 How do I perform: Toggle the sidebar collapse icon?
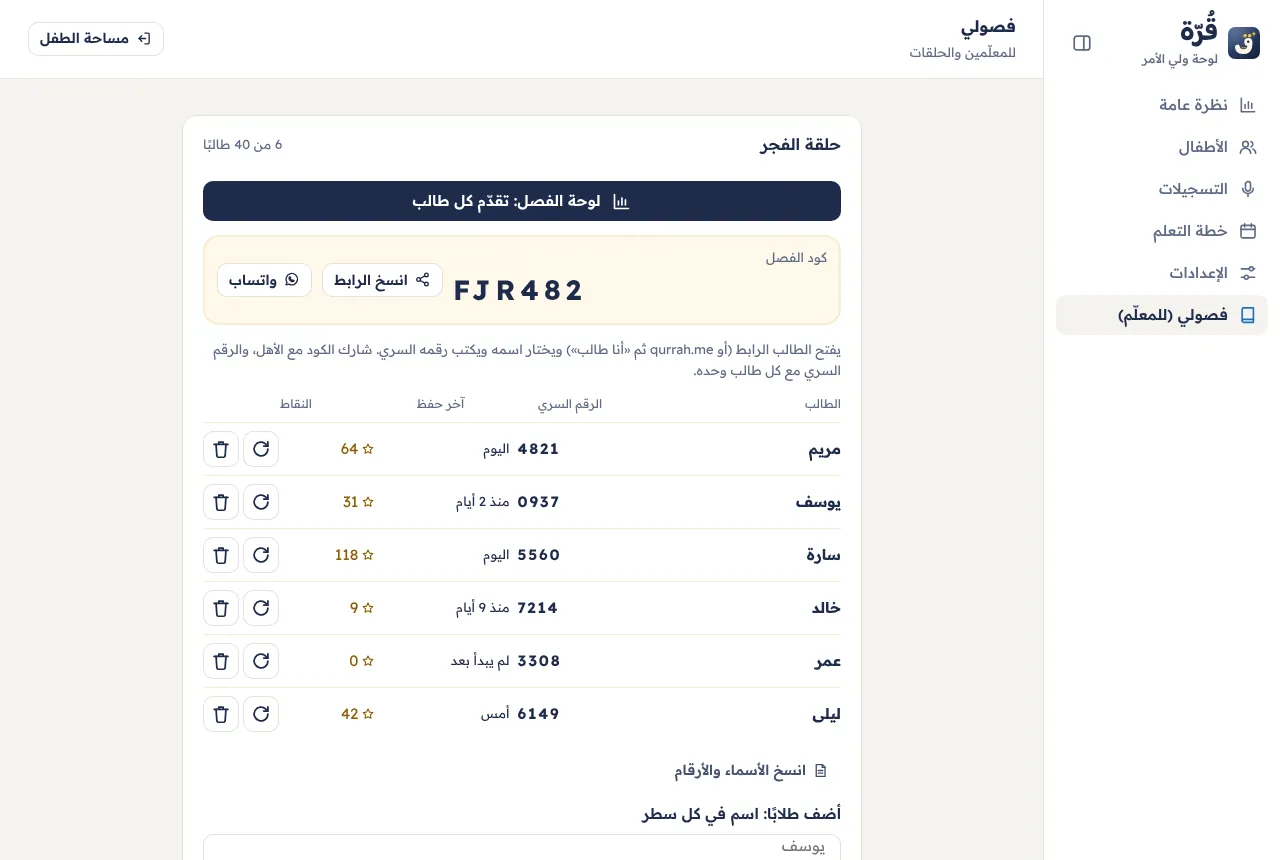[1082, 43]
